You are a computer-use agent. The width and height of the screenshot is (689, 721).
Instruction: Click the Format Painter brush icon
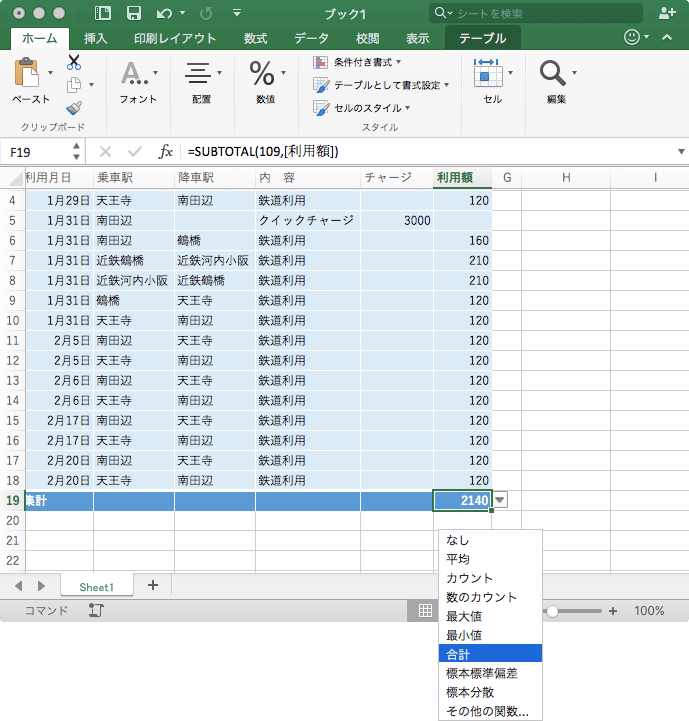click(74, 108)
